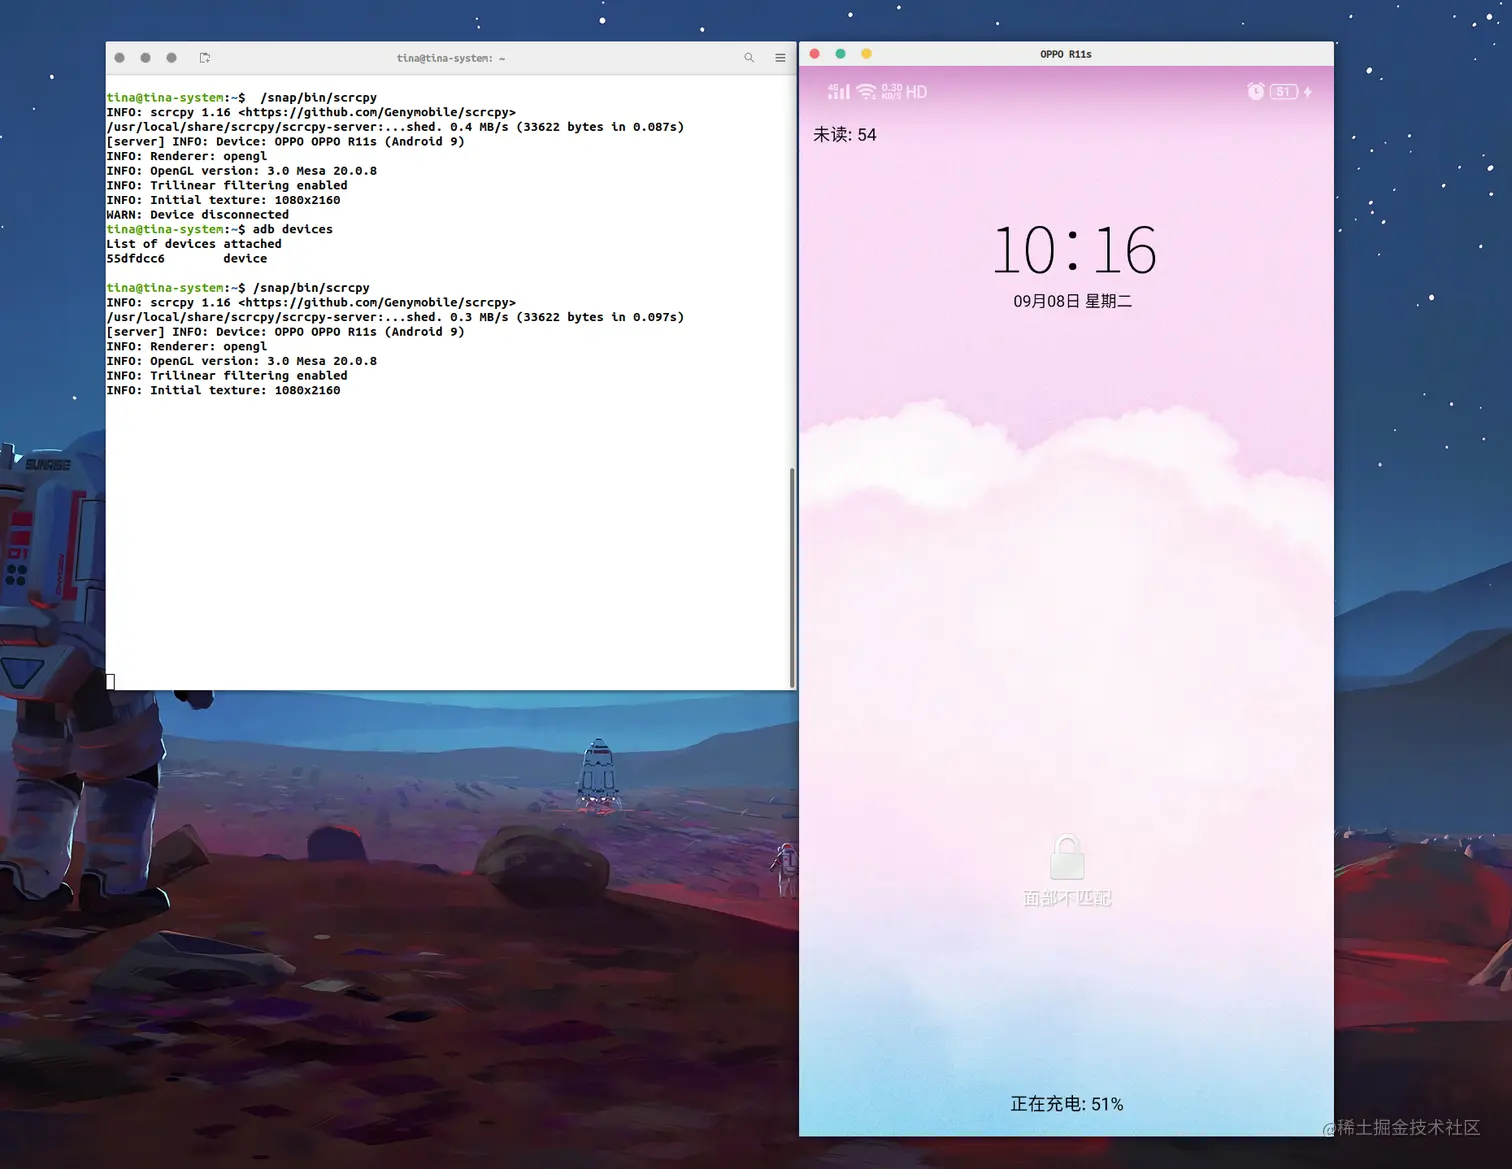Click the OPPO R11s window title
This screenshot has width=1512, height=1169.
tap(1066, 54)
